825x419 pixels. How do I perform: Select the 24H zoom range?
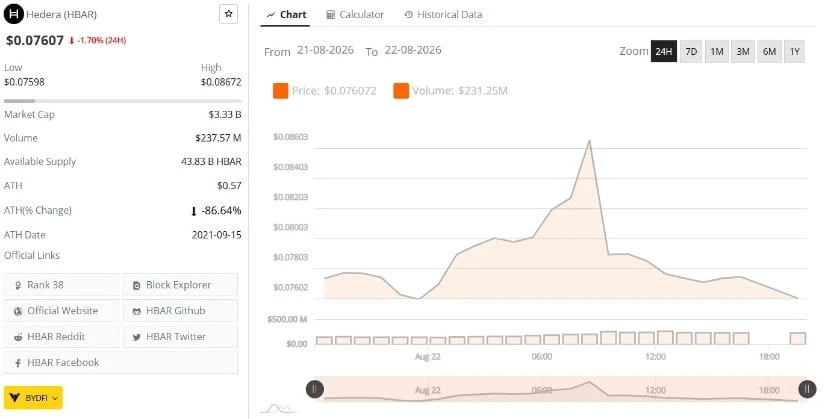pos(663,51)
